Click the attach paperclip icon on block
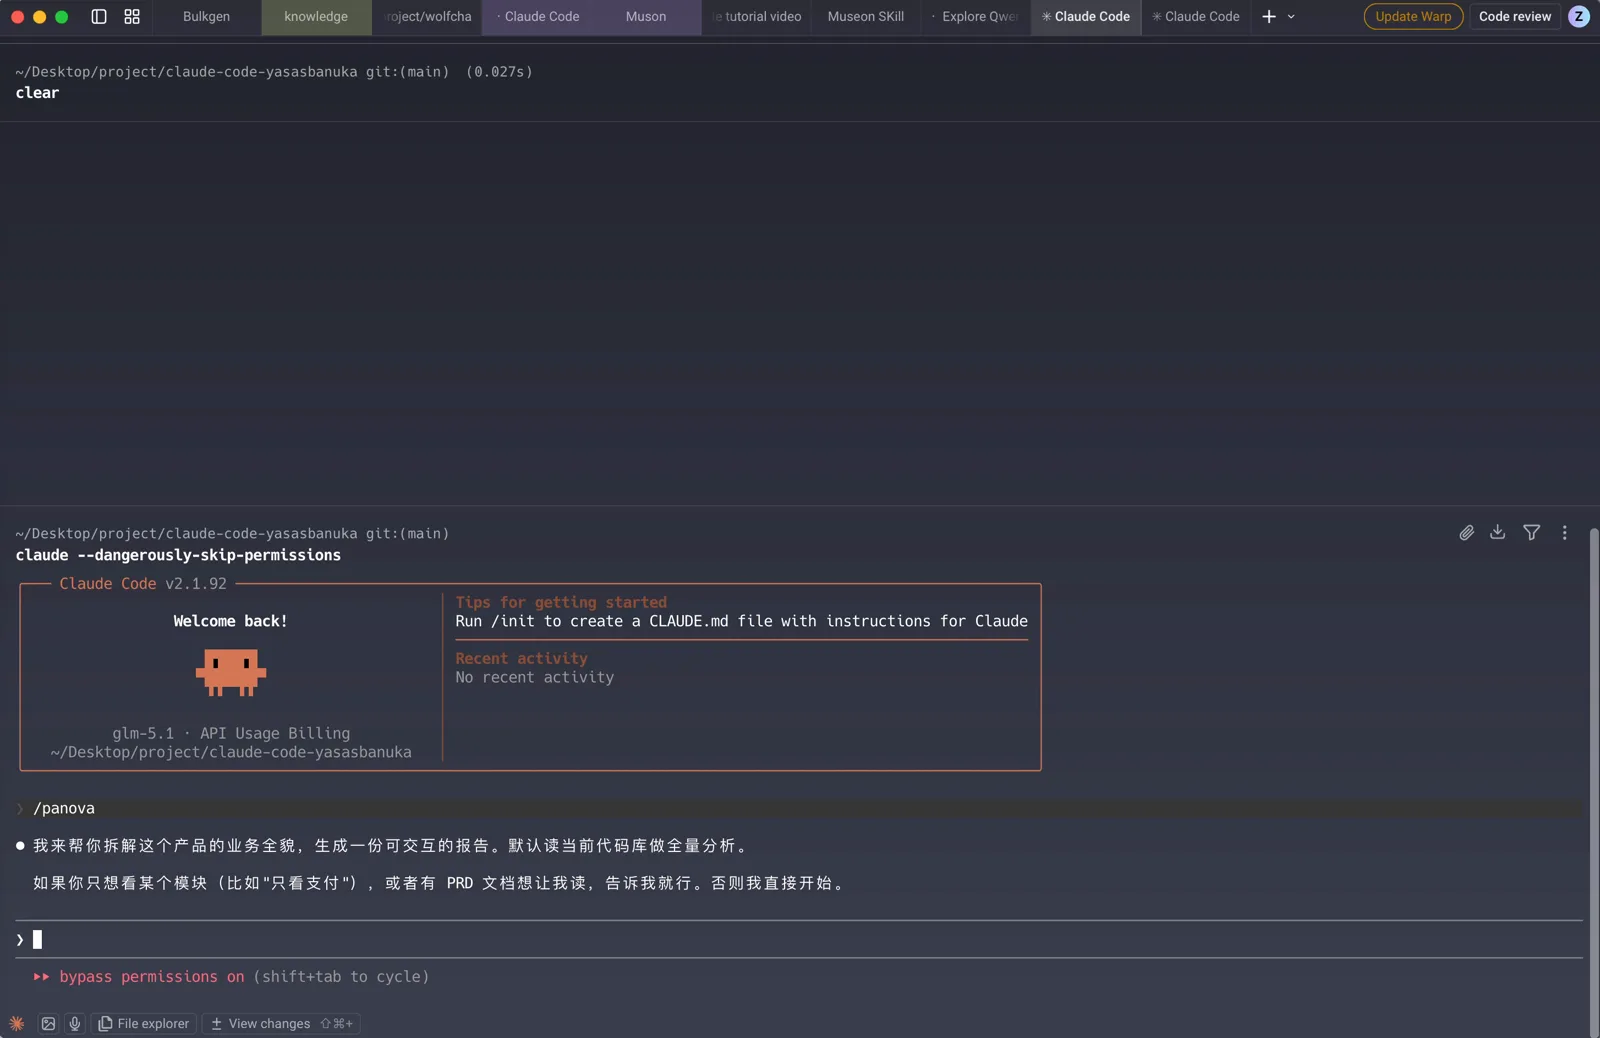Viewport: 1600px width, 1038px height. [x=1466, y=533]
